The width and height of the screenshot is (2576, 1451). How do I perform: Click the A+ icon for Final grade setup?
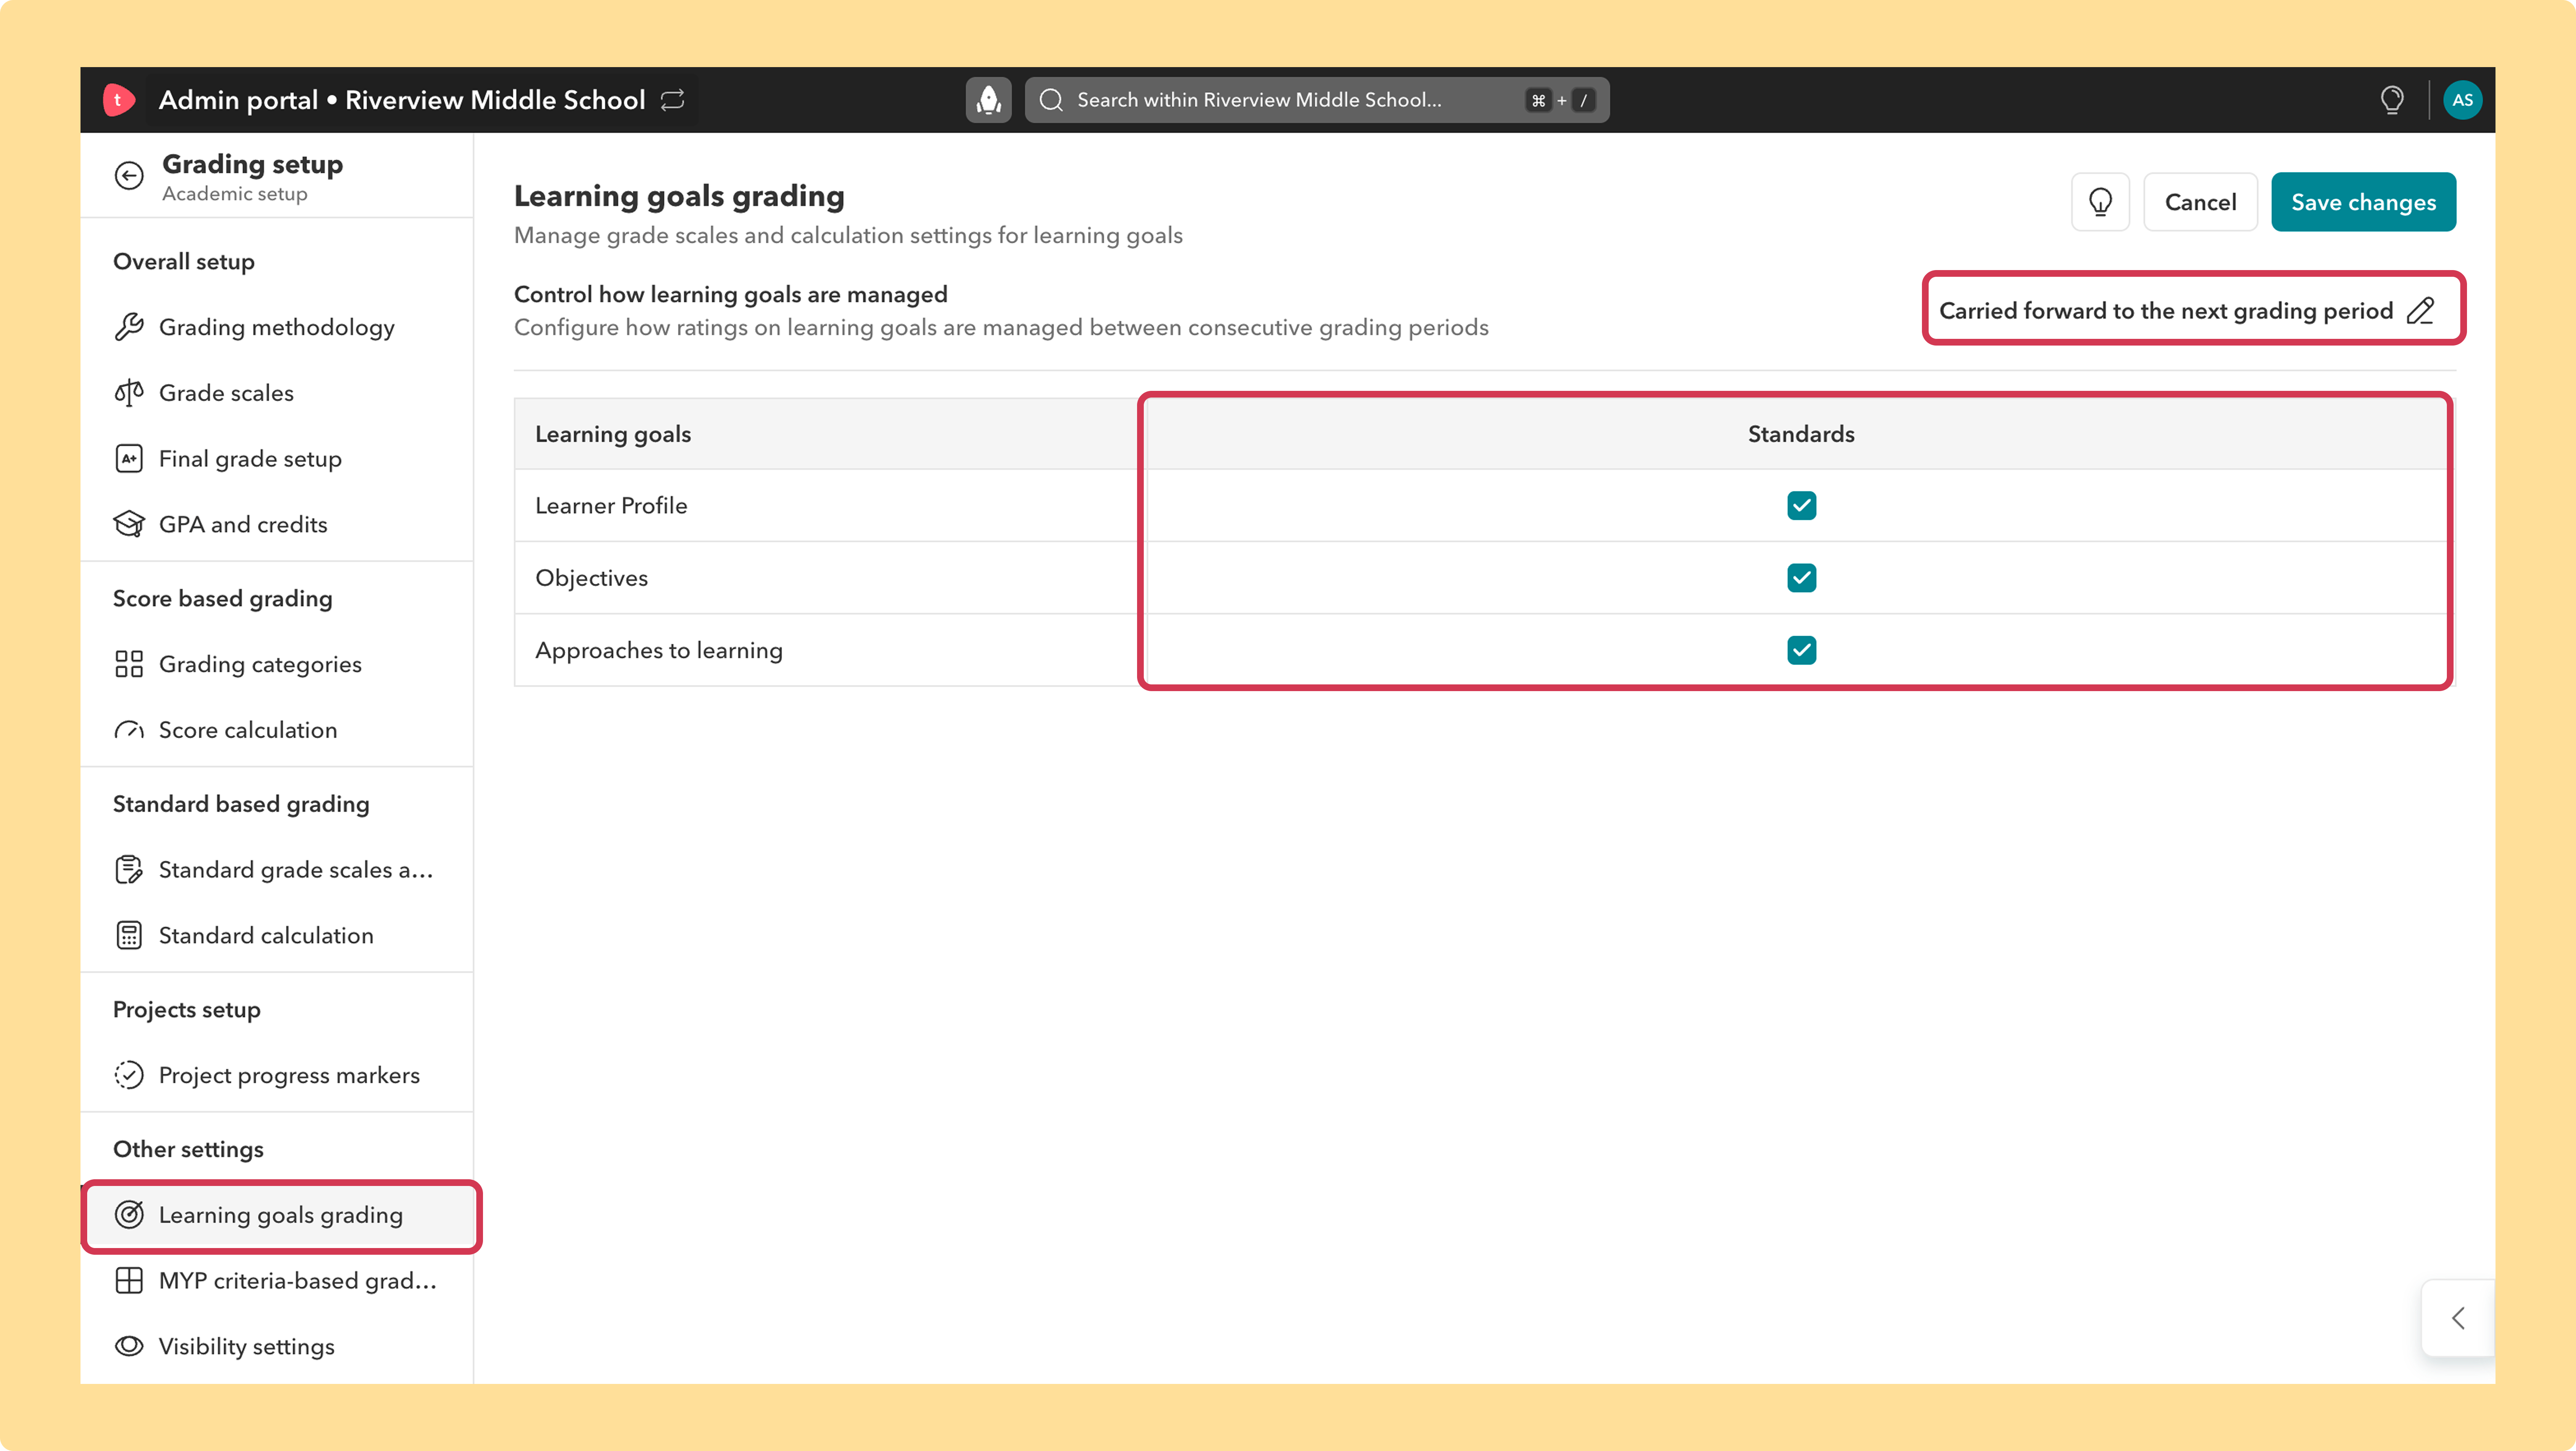129,459
